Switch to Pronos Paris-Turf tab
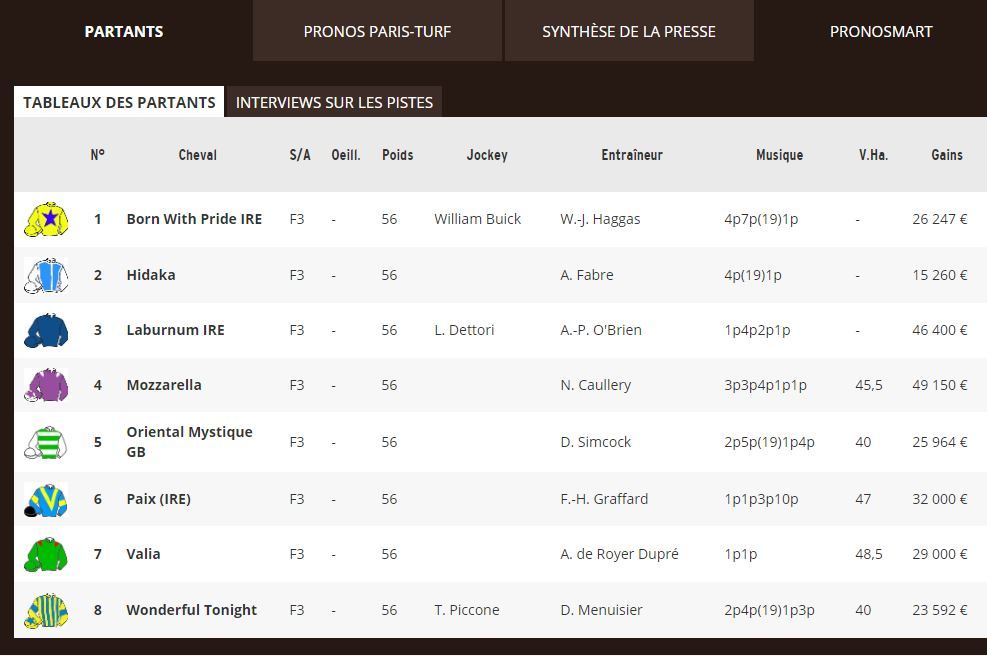 [x=377, y=31]
